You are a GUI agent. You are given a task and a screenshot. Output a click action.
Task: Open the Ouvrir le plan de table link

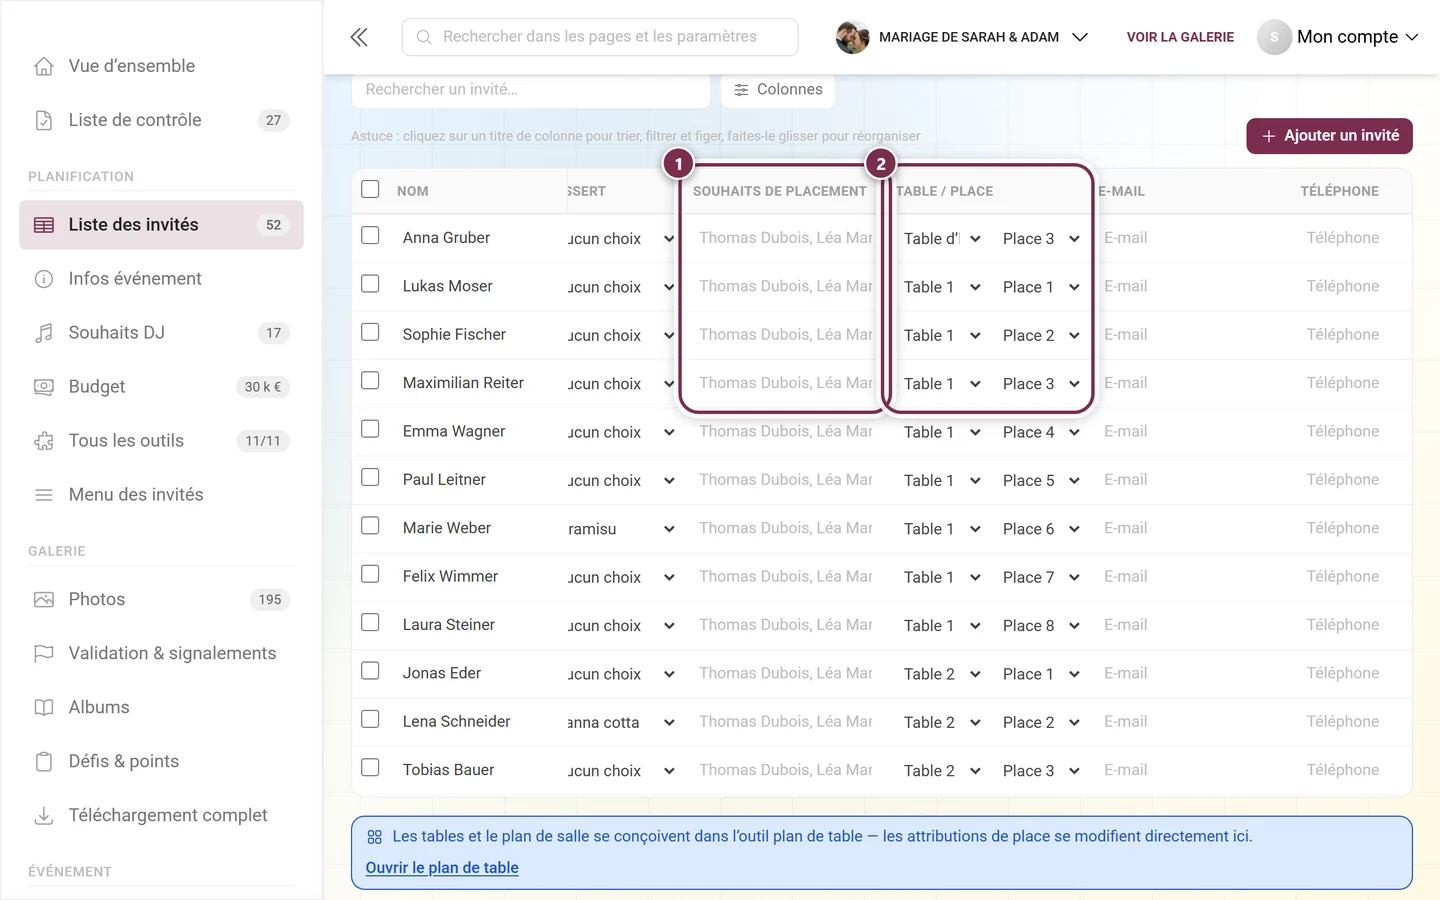pos(442,868)
